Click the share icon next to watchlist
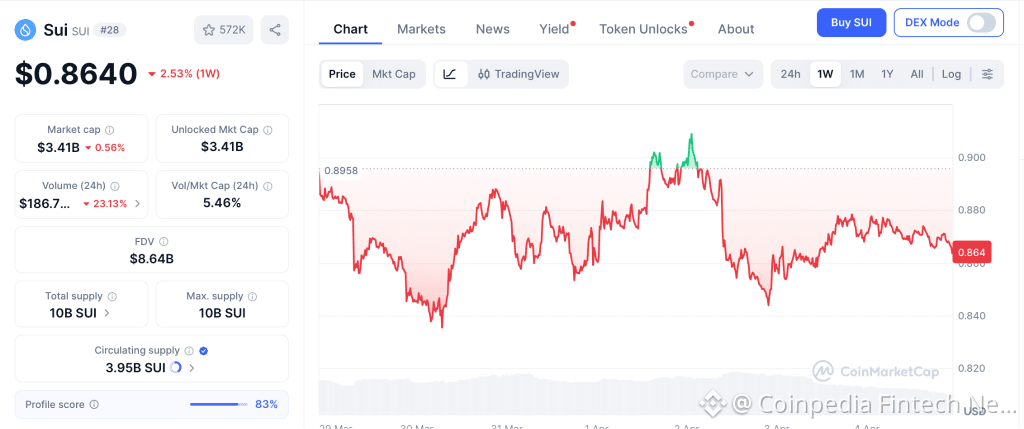The width and height of the screenshot is (1024, 429). 275,30
